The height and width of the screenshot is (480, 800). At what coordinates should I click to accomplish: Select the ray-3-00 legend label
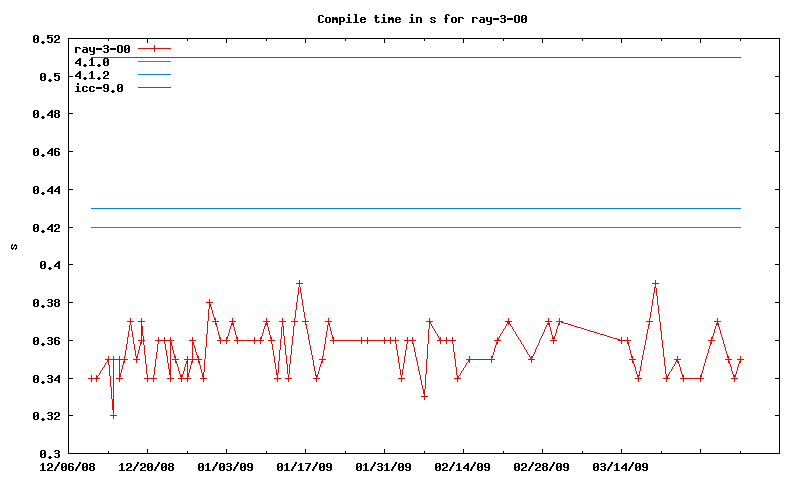click(x=103, y=48)
